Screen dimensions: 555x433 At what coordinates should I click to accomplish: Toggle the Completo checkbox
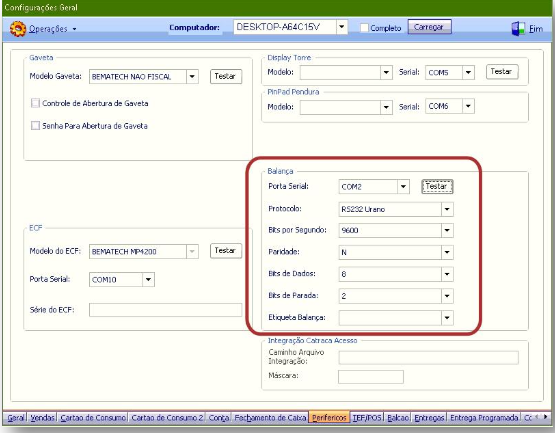364,28
